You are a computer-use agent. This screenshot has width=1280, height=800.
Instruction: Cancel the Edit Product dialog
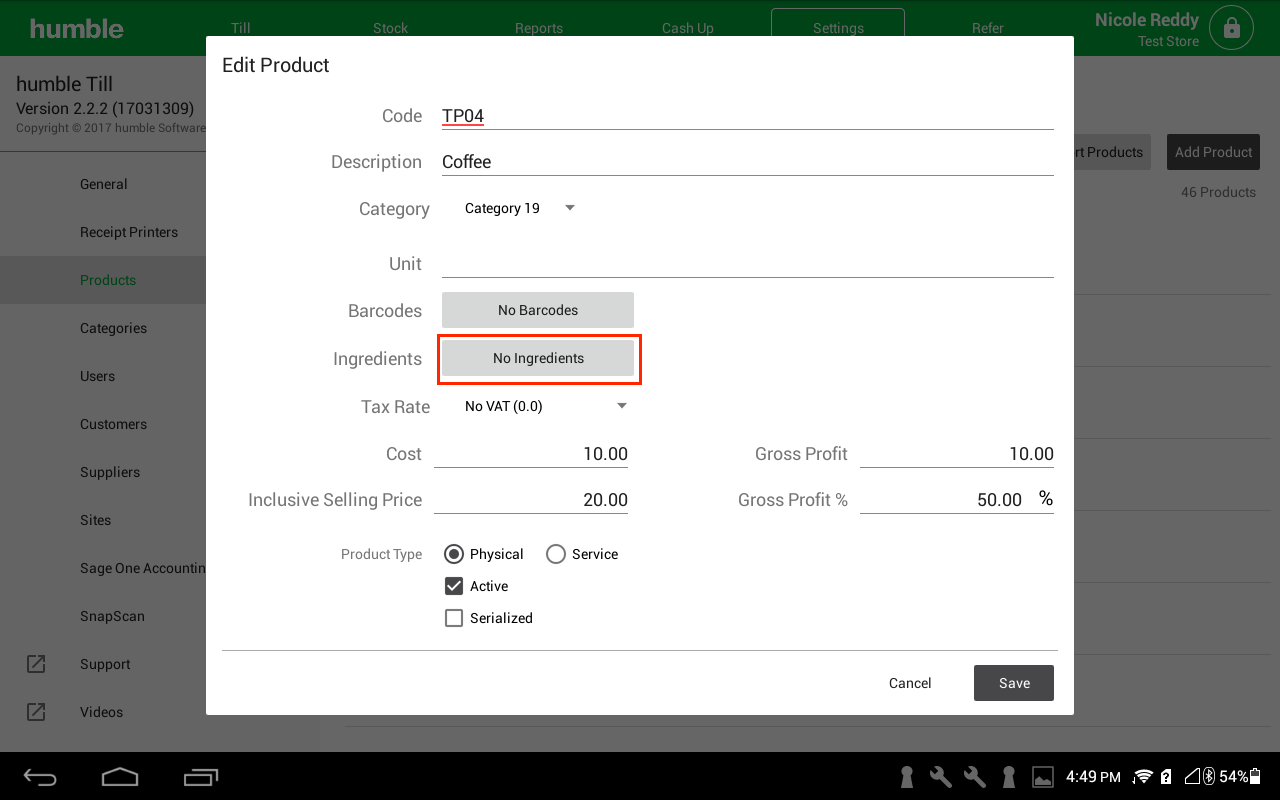tap(910, 683)
